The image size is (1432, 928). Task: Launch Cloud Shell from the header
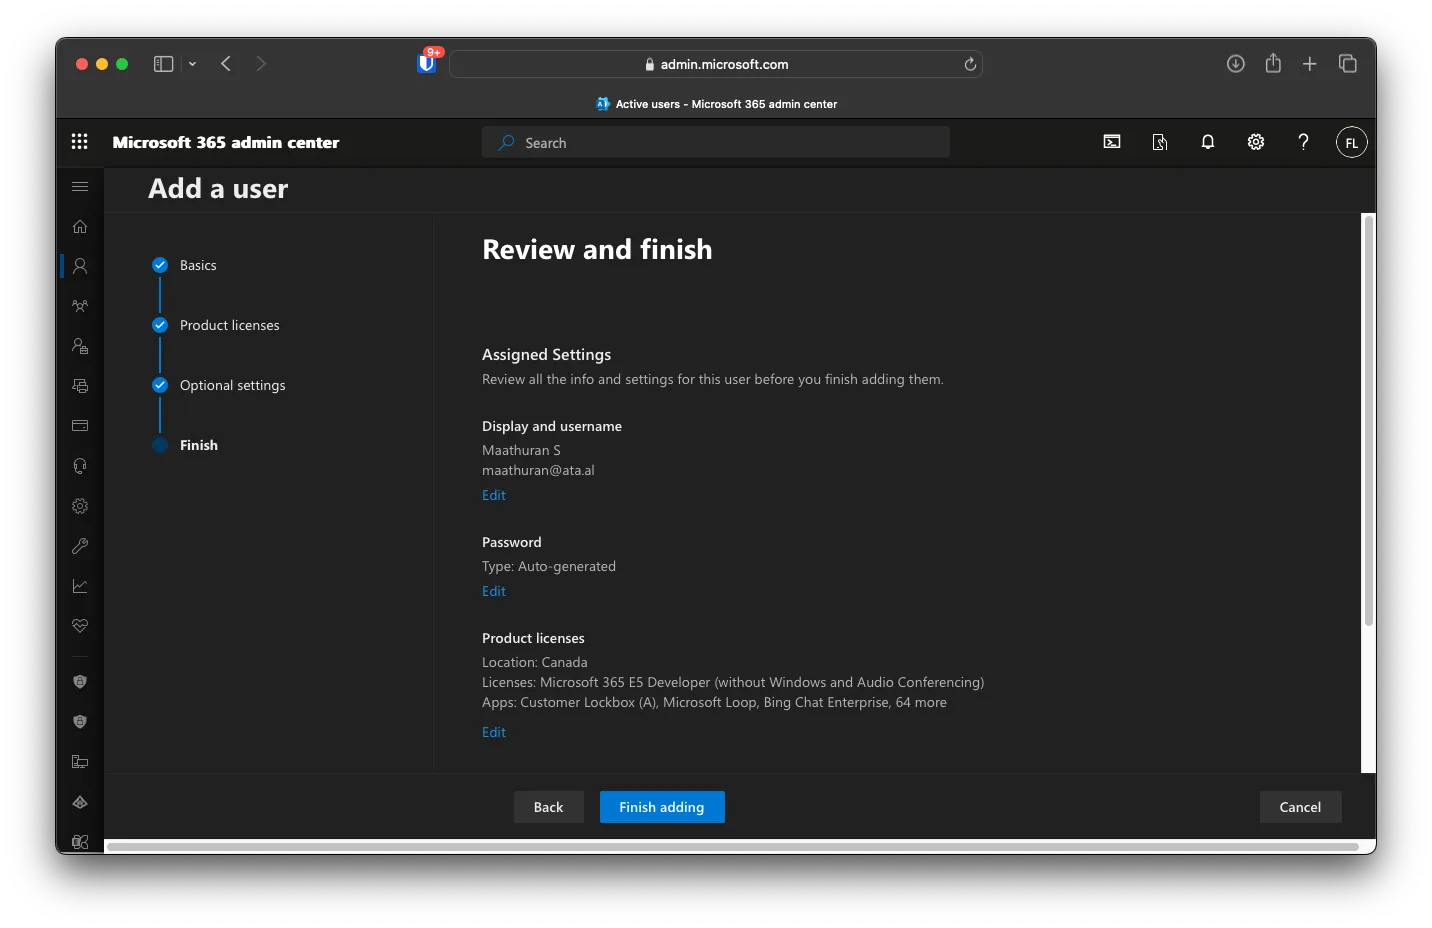coord(1112,142)
